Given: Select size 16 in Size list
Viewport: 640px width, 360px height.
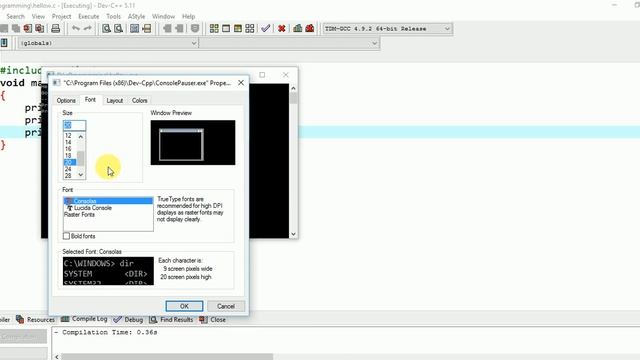Looking at the screenshot, I should [68, 149].
